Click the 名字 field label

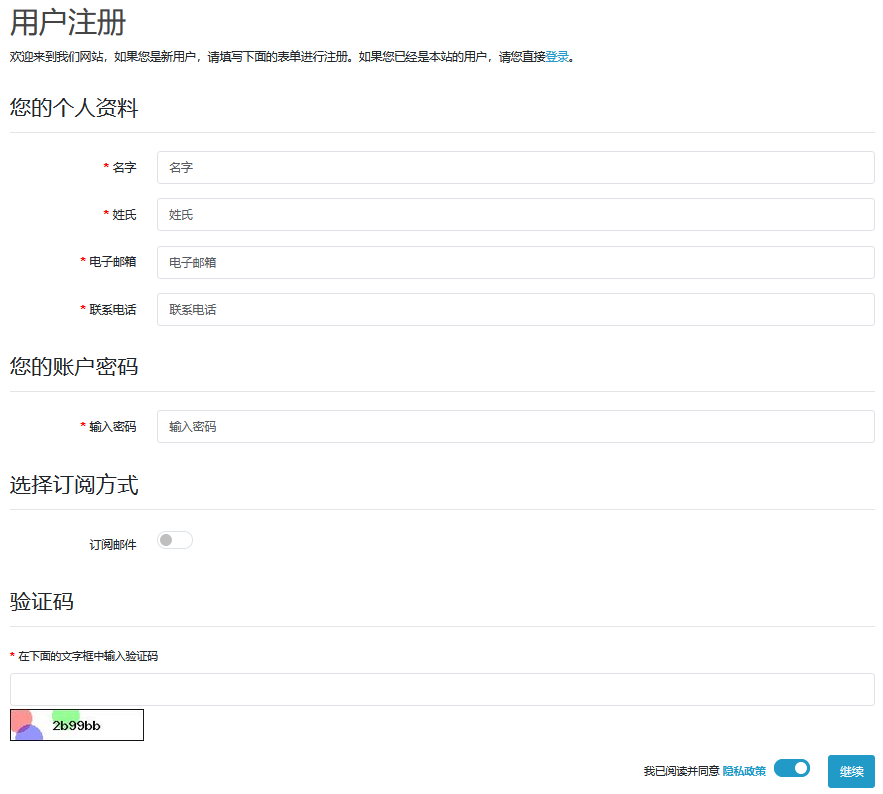click(x=124, y=168)
